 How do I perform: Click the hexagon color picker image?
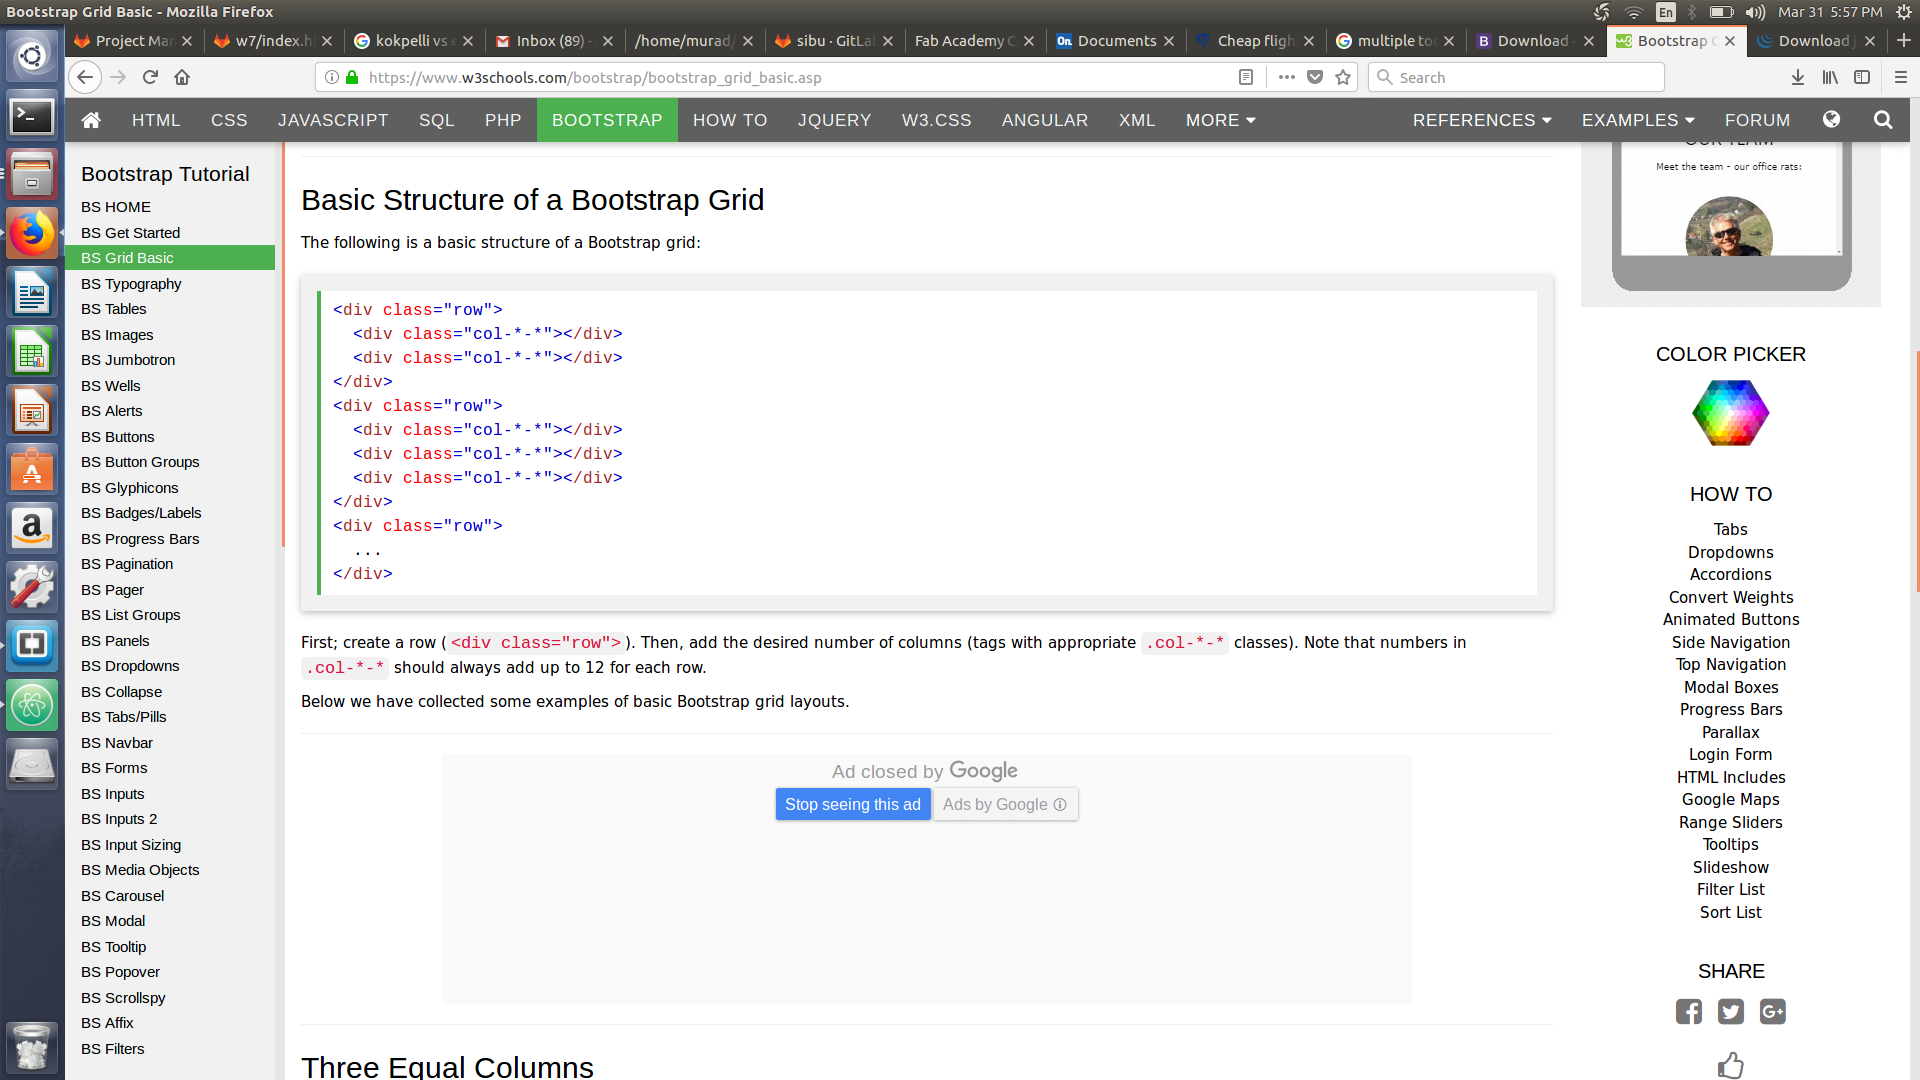[1730, 413]
